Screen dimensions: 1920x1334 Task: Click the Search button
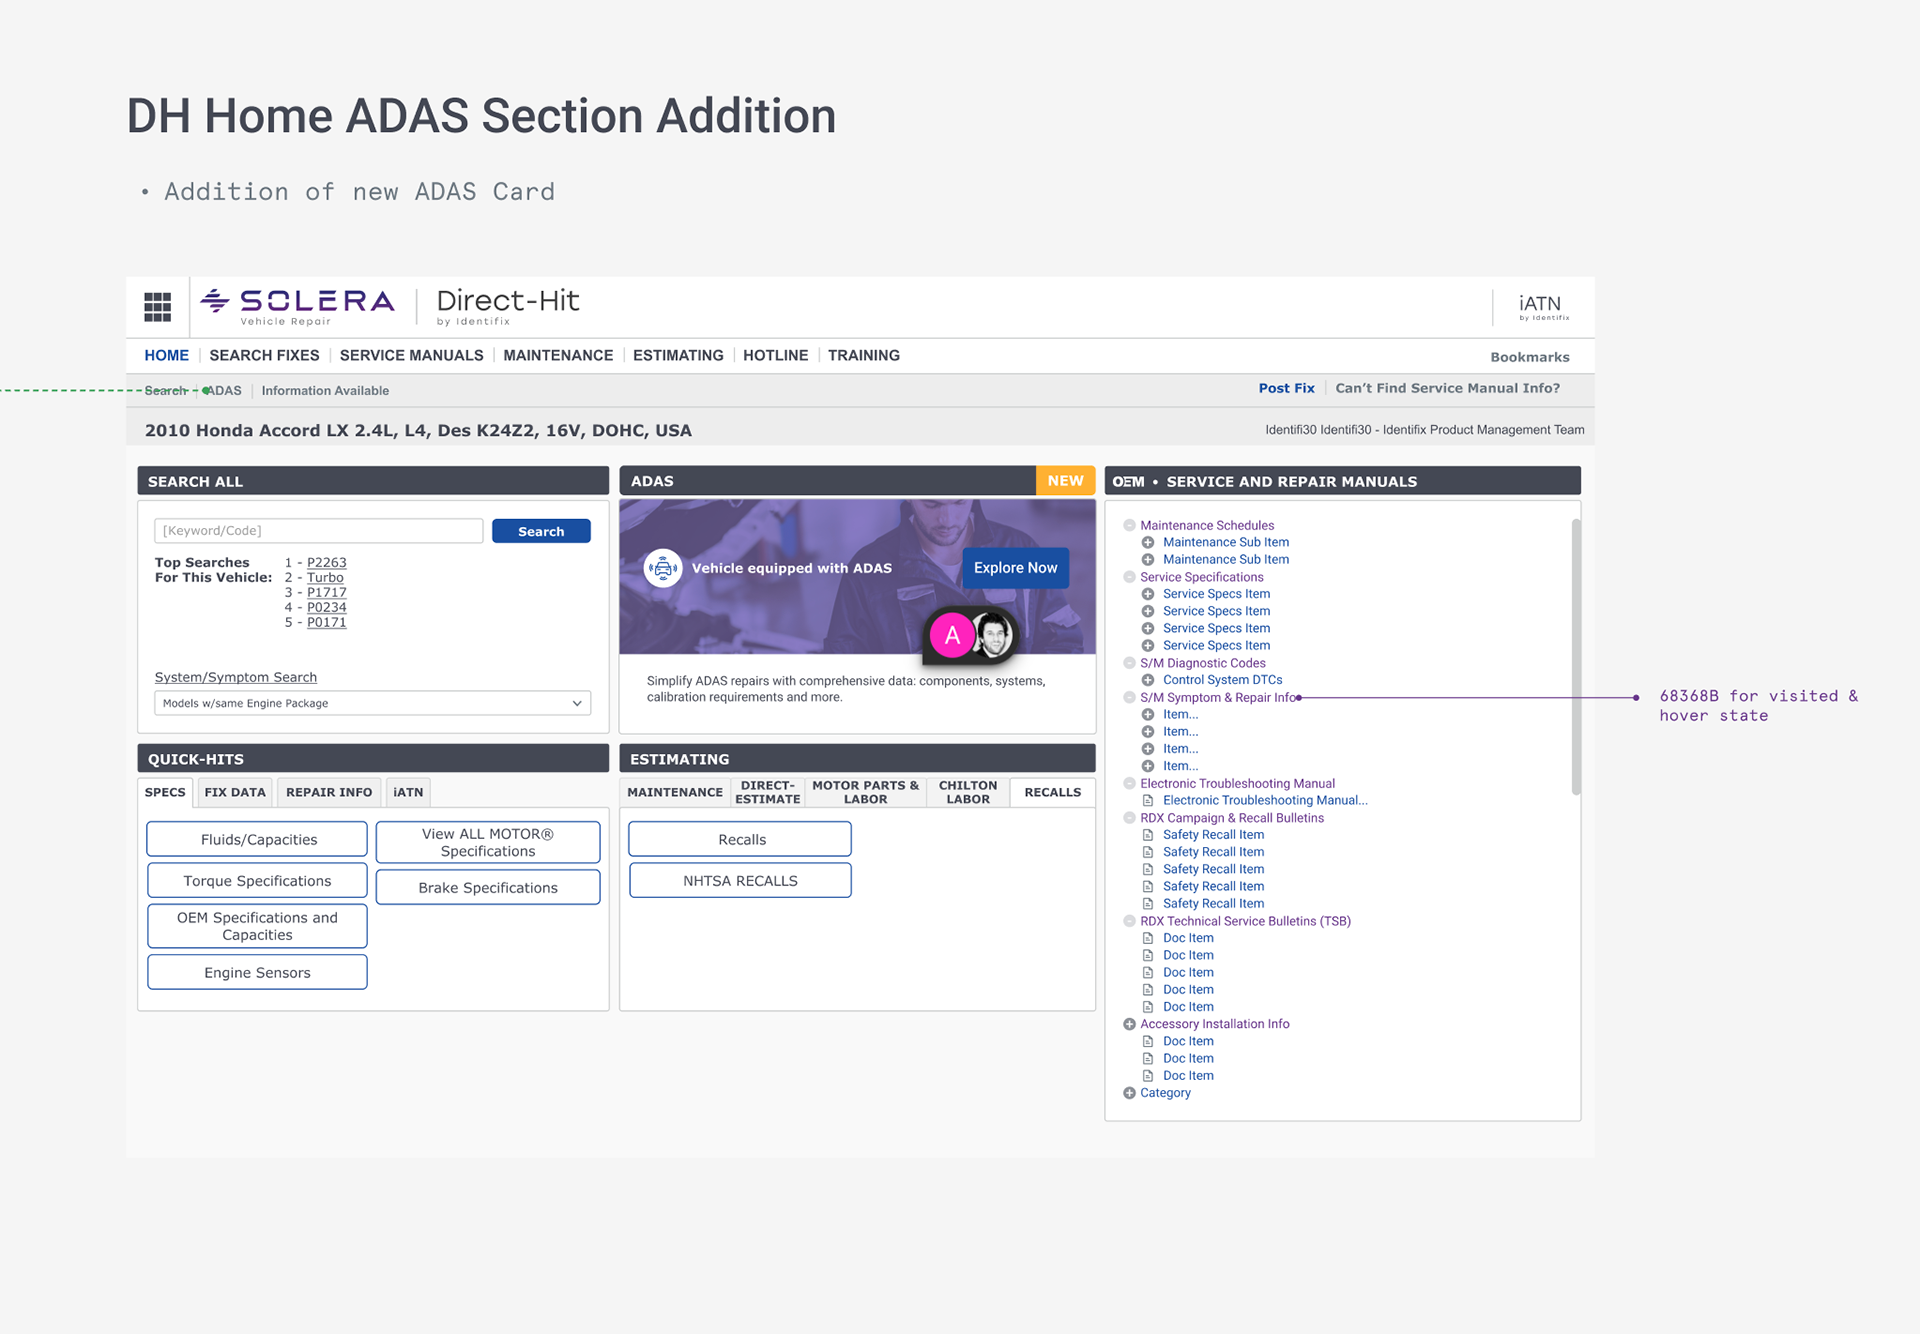tap(541, 531)
